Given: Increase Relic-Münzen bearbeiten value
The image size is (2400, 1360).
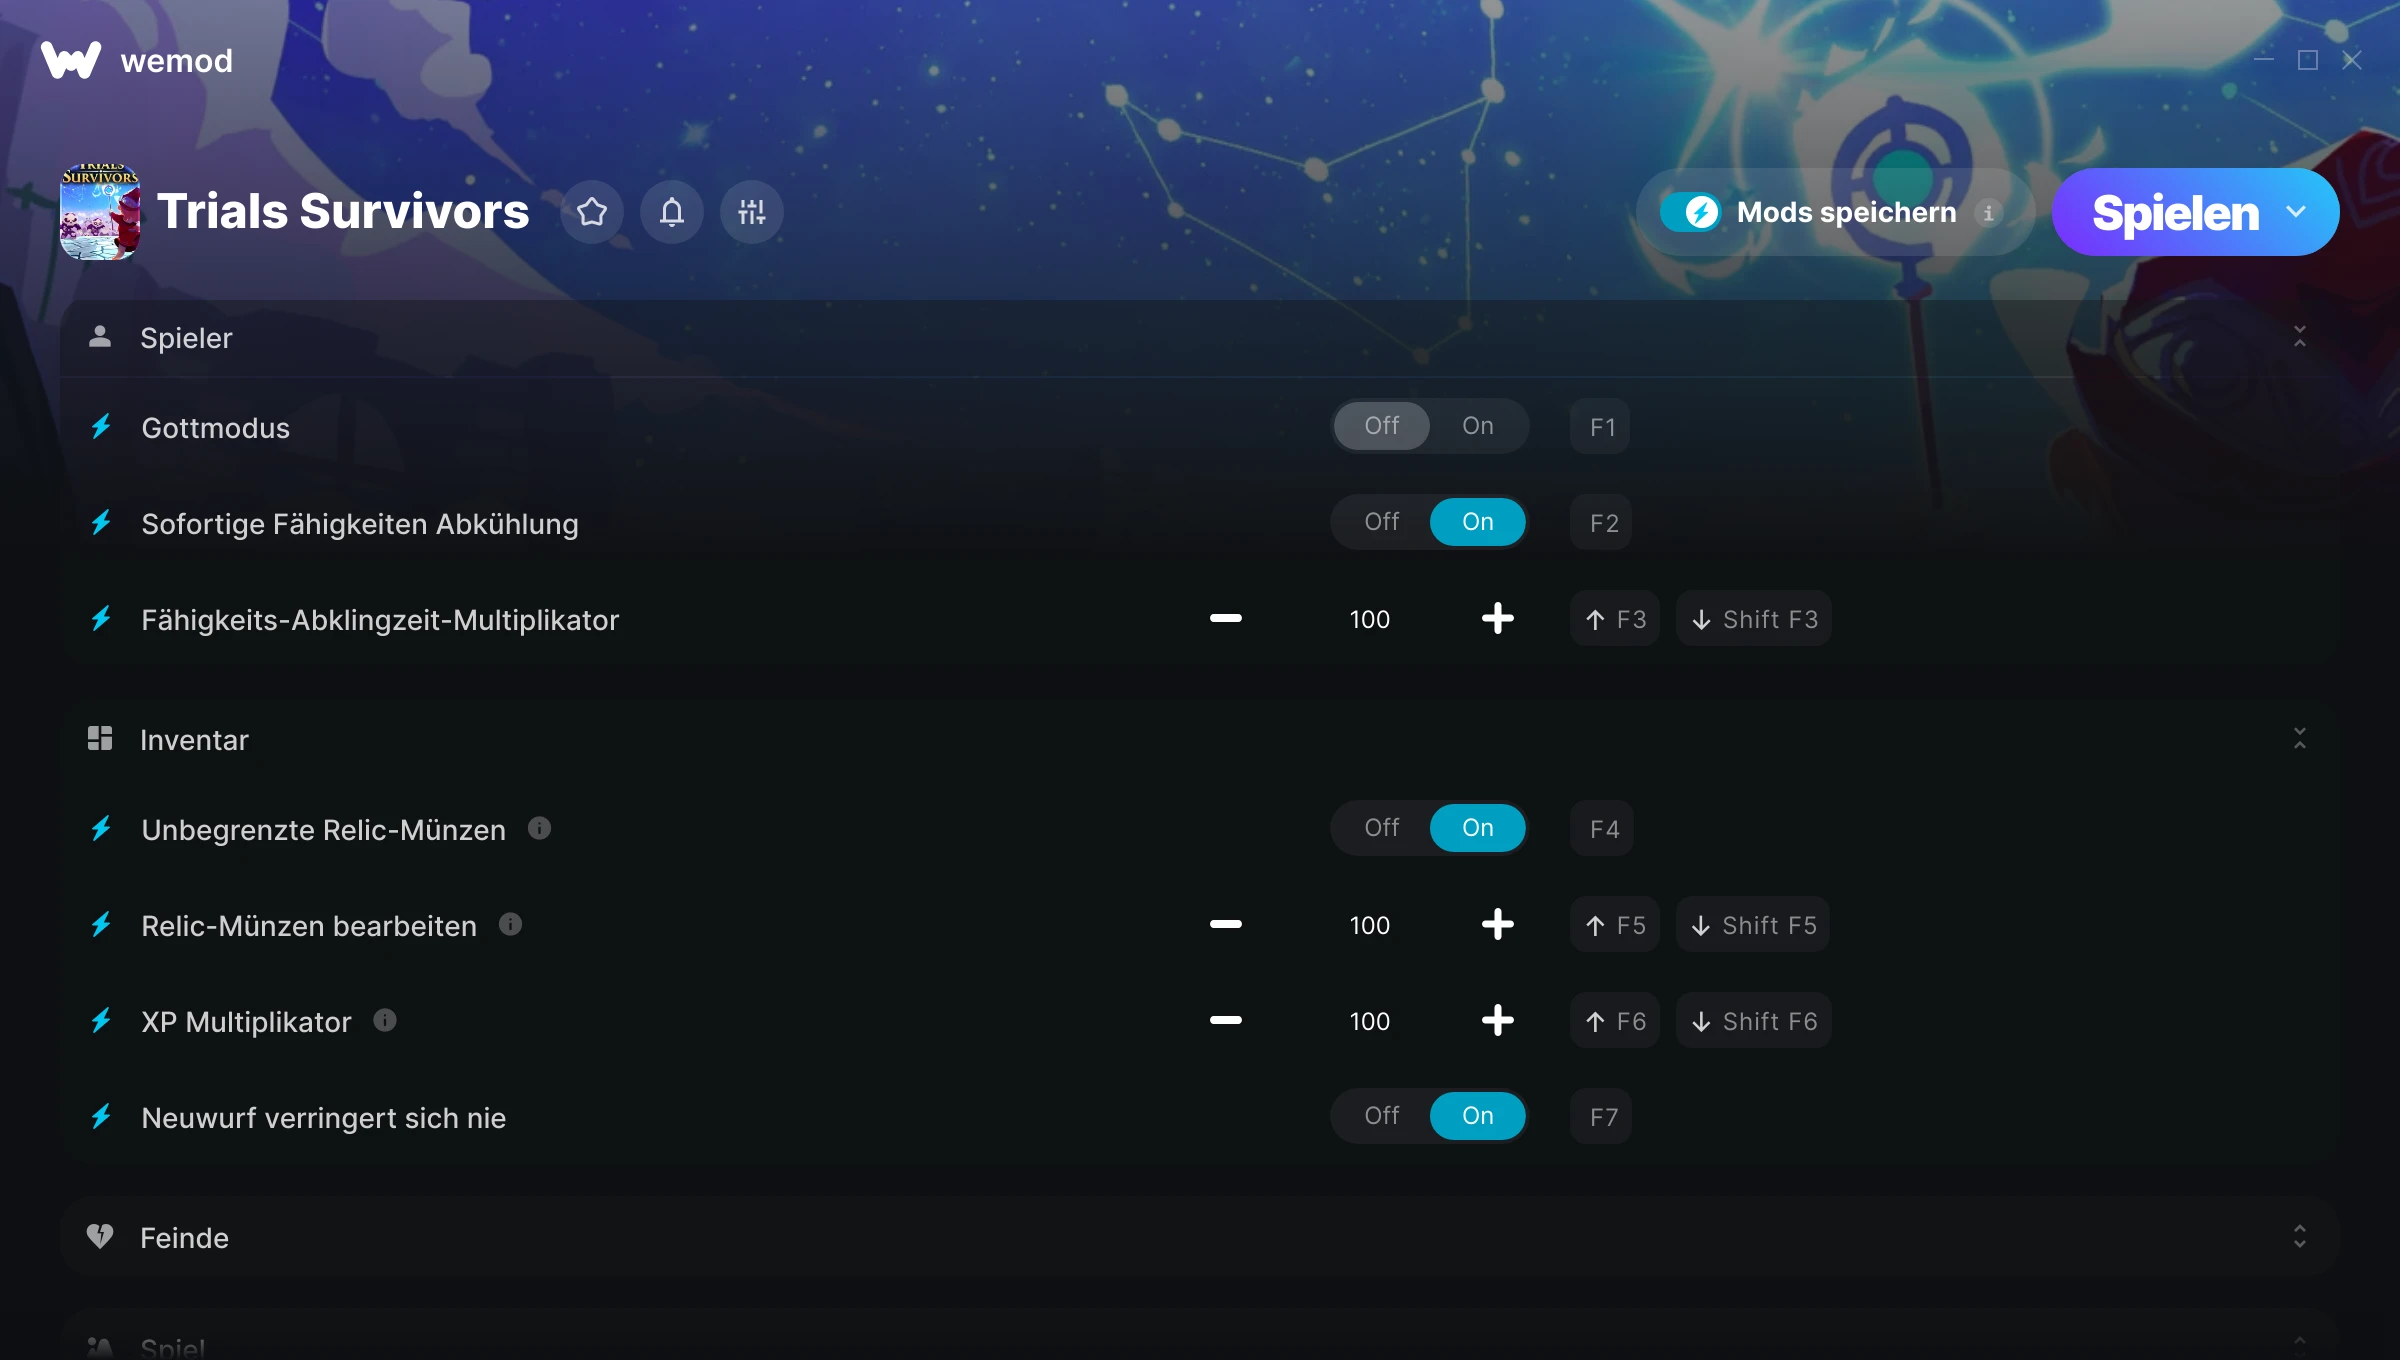Looking at the screenshot, I should point(1498,925).
